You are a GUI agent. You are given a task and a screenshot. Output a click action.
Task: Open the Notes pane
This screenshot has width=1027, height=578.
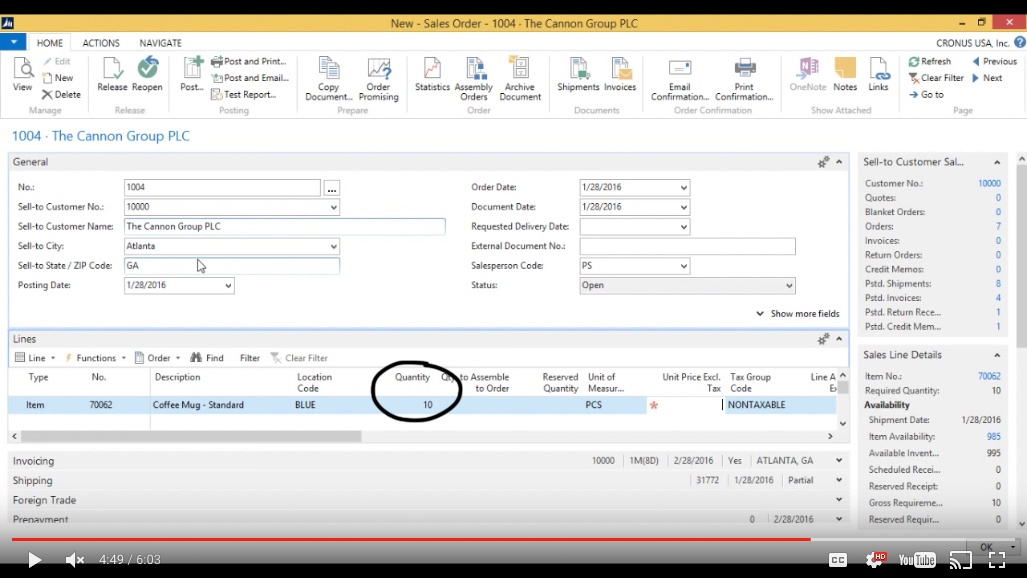[845, 74]
